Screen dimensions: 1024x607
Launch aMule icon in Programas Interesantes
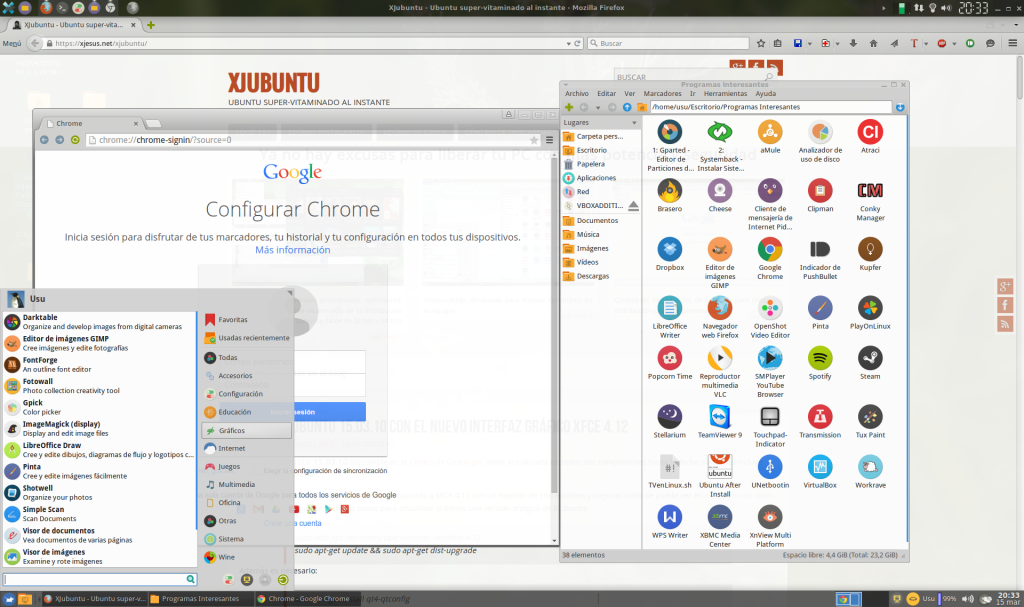(770, 132)
